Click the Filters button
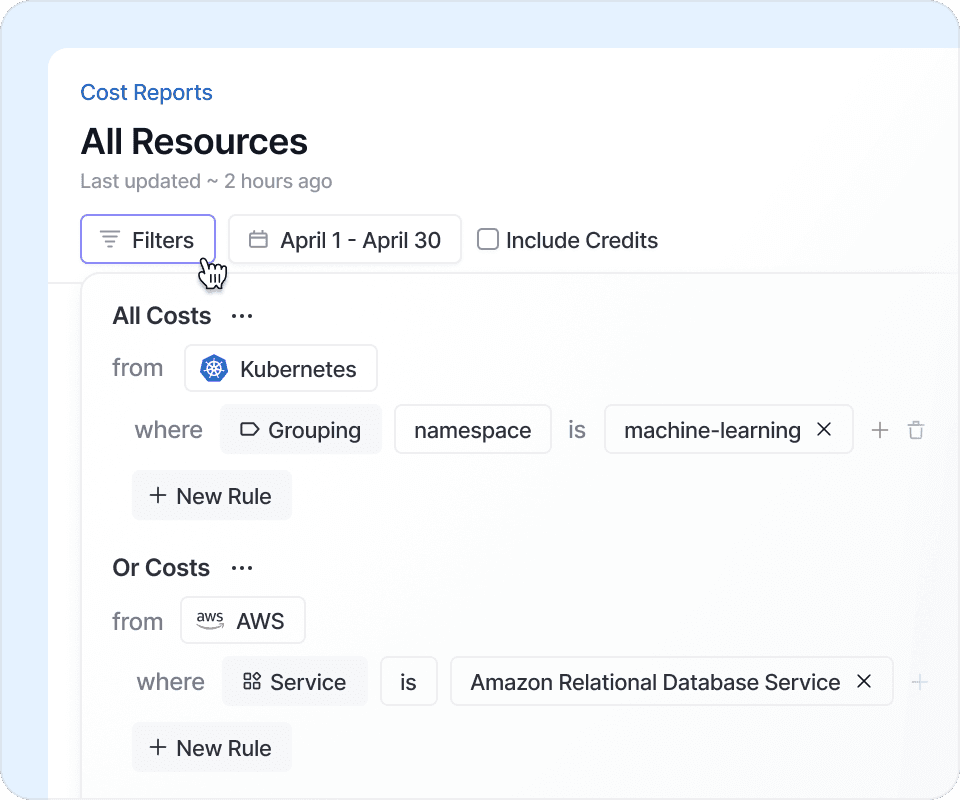Viewport: 960px width, 800px height. coord(148,240)
